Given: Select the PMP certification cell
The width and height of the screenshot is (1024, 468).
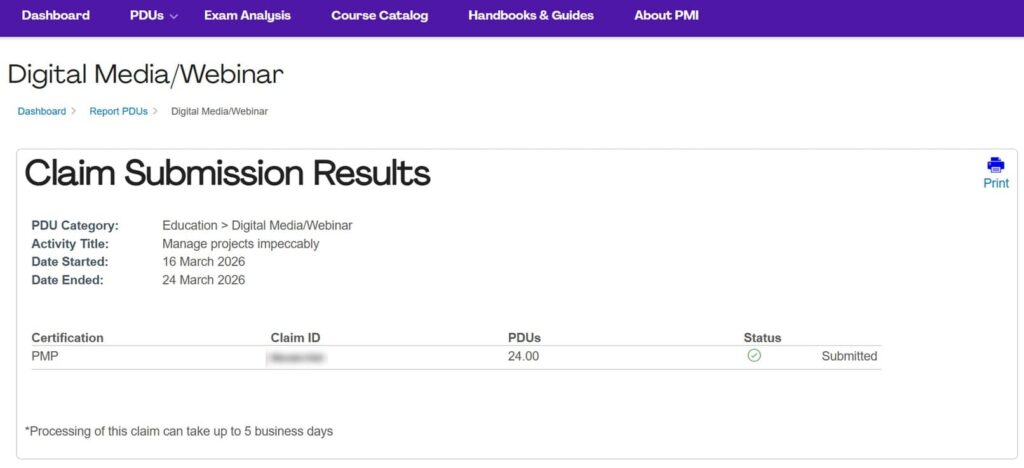Looking at the screenshot, I should click(46, 356).
